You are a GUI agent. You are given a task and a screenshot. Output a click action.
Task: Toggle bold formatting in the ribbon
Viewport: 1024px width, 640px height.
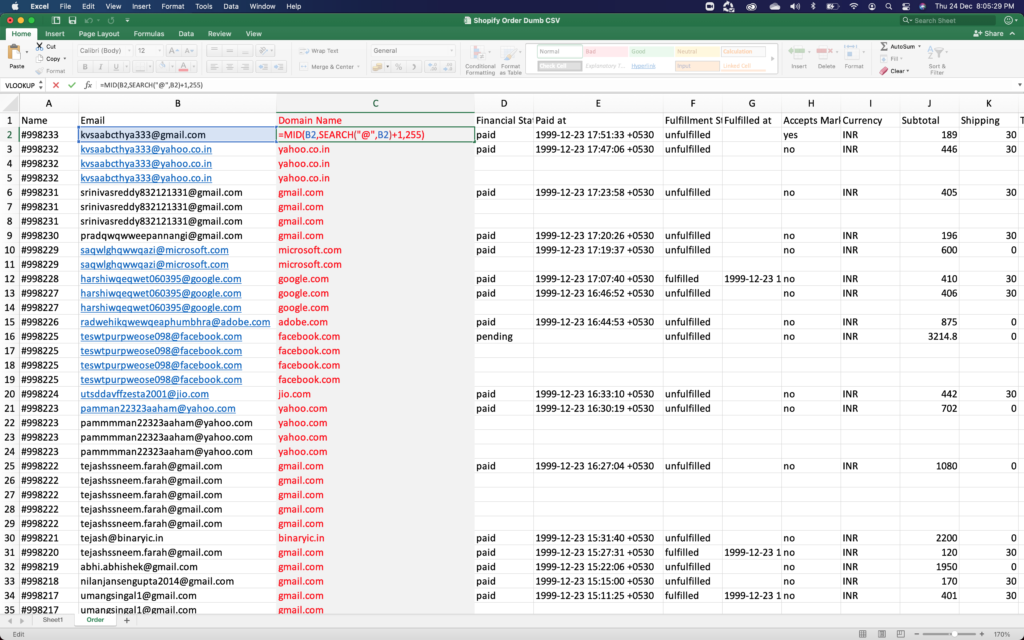85,66
